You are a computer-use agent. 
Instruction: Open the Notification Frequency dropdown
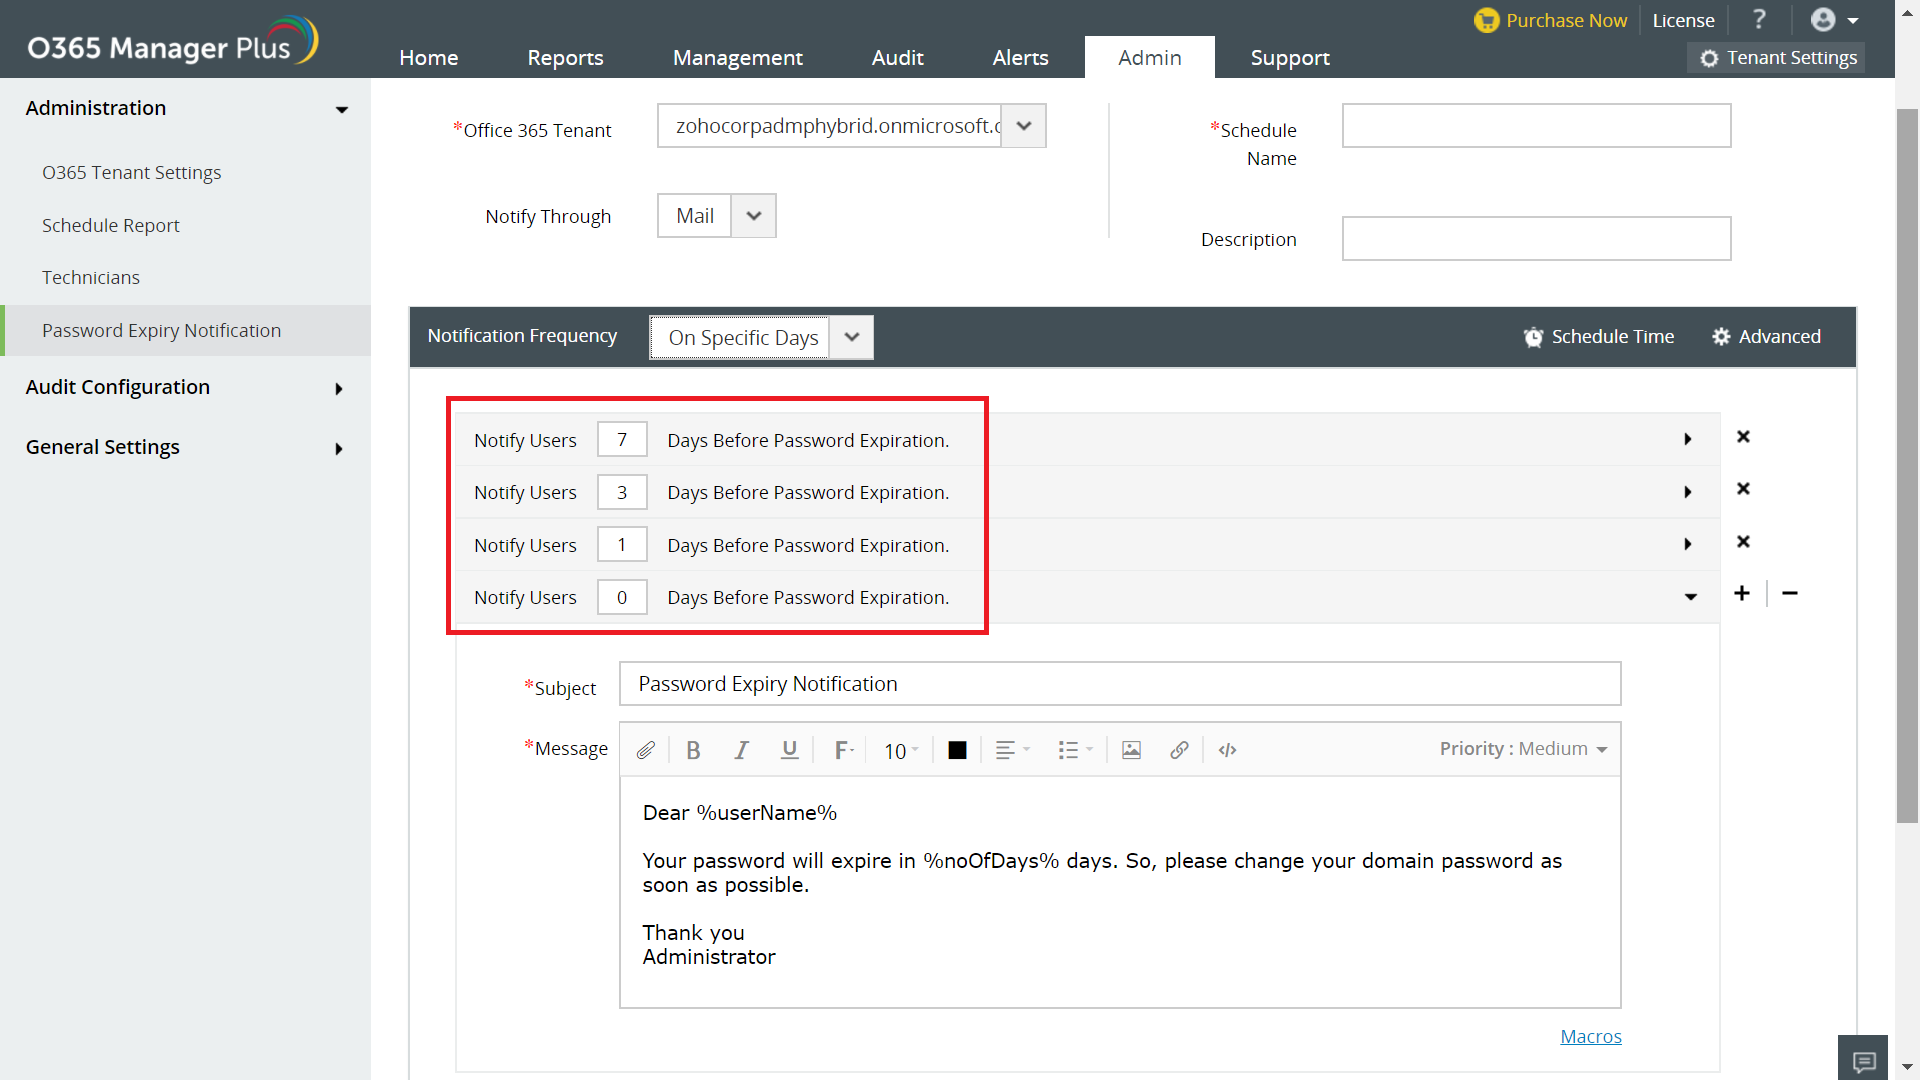(853, 338)
